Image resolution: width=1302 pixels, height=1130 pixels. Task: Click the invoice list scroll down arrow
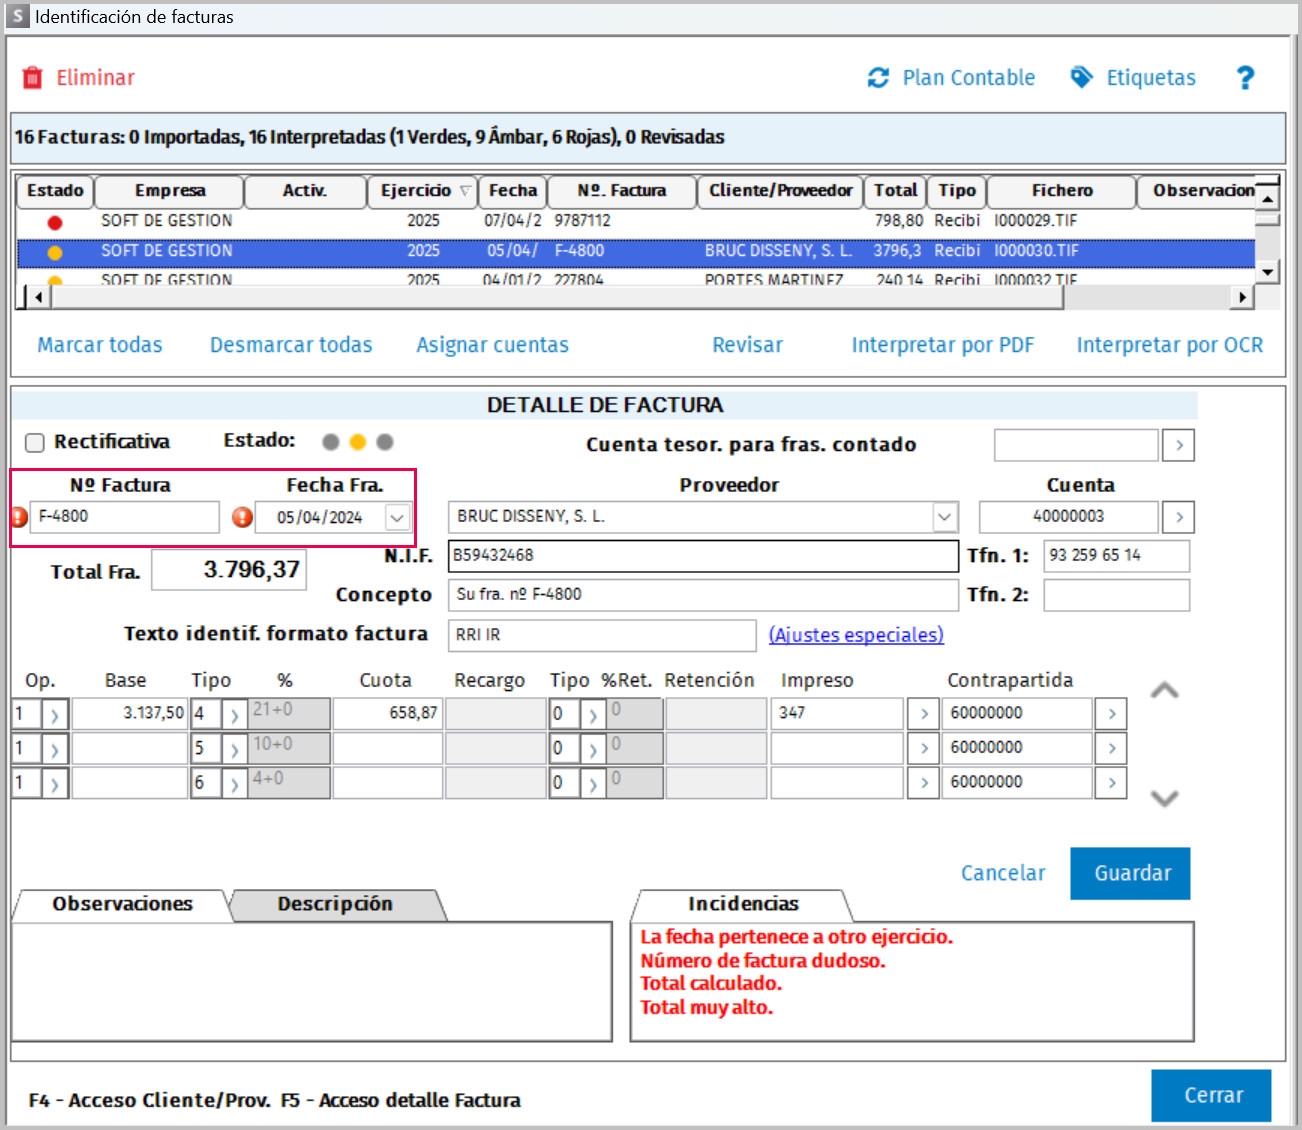coord(1268,271)
